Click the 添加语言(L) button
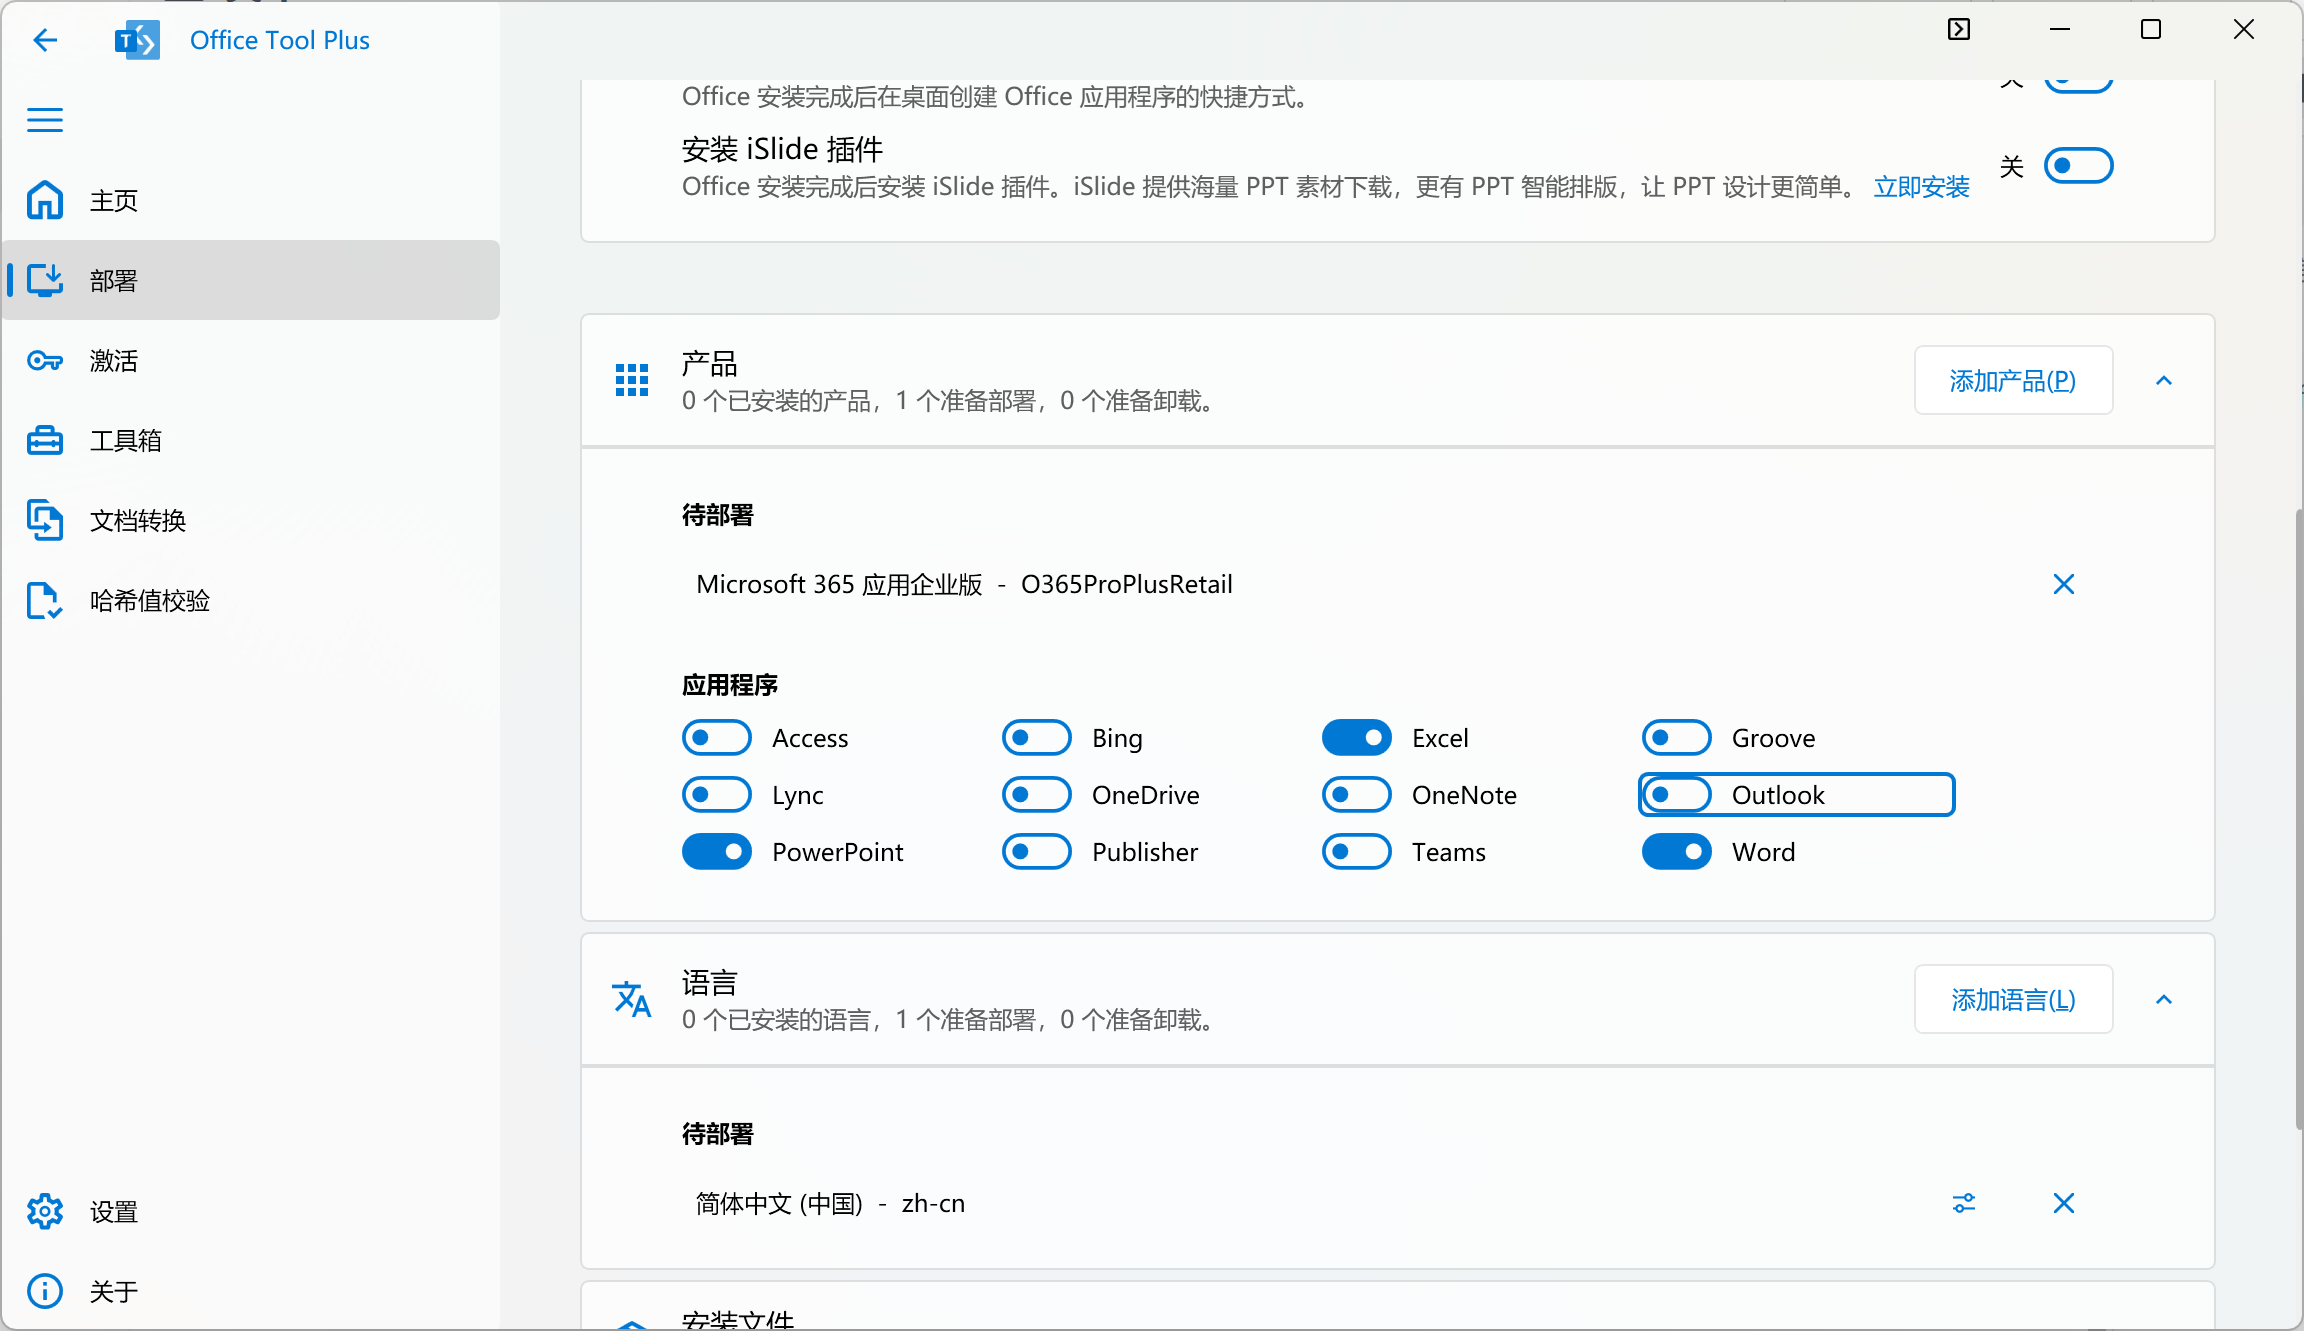 pos(2013,999)
